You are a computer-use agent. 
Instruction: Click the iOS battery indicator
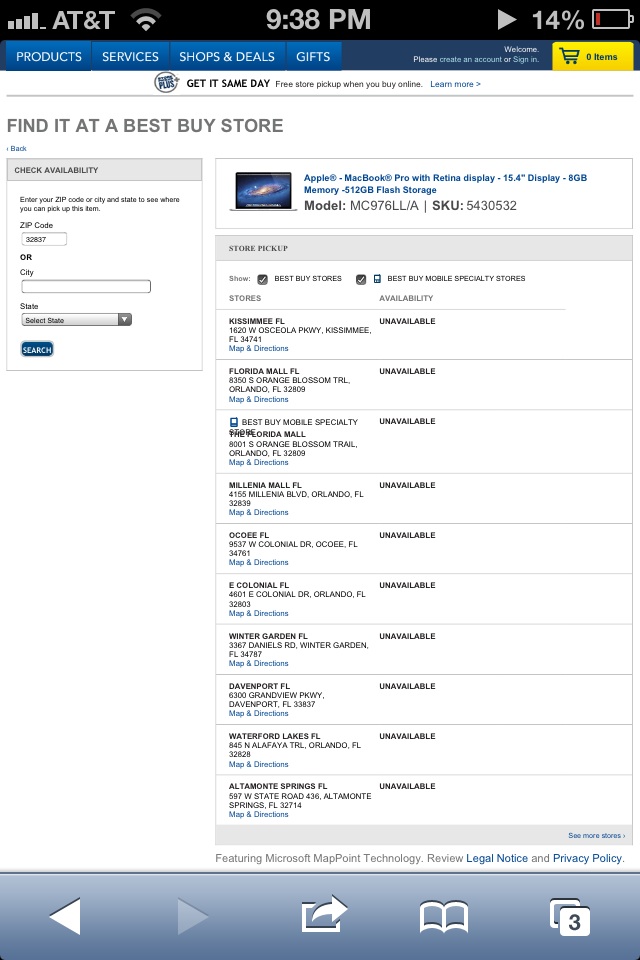tap(612, 20)
